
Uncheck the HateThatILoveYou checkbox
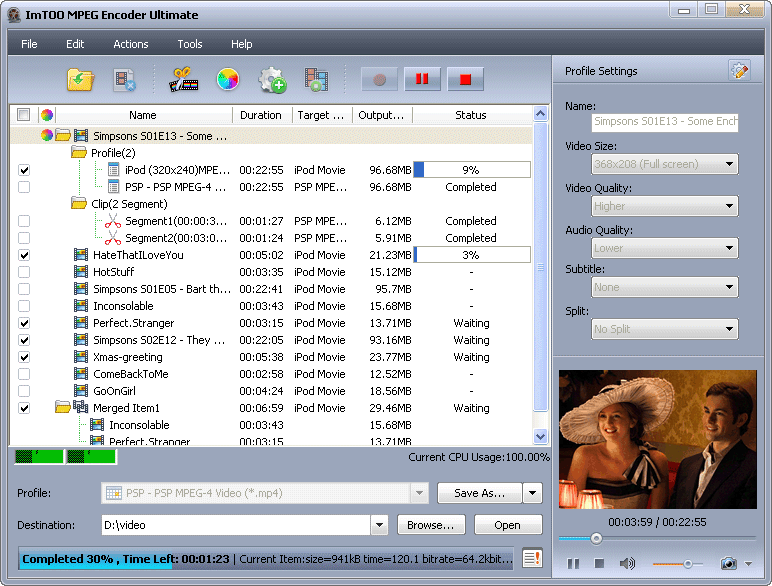24,255
